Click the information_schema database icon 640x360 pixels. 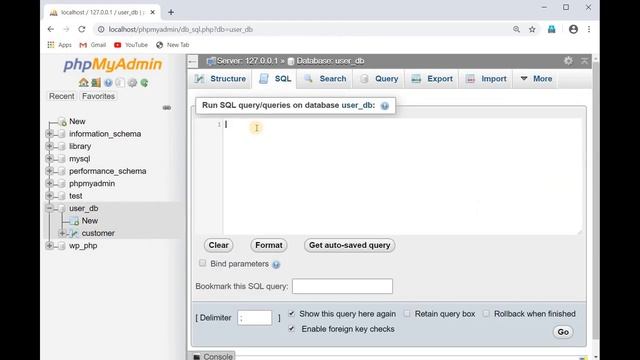(62, 134)
